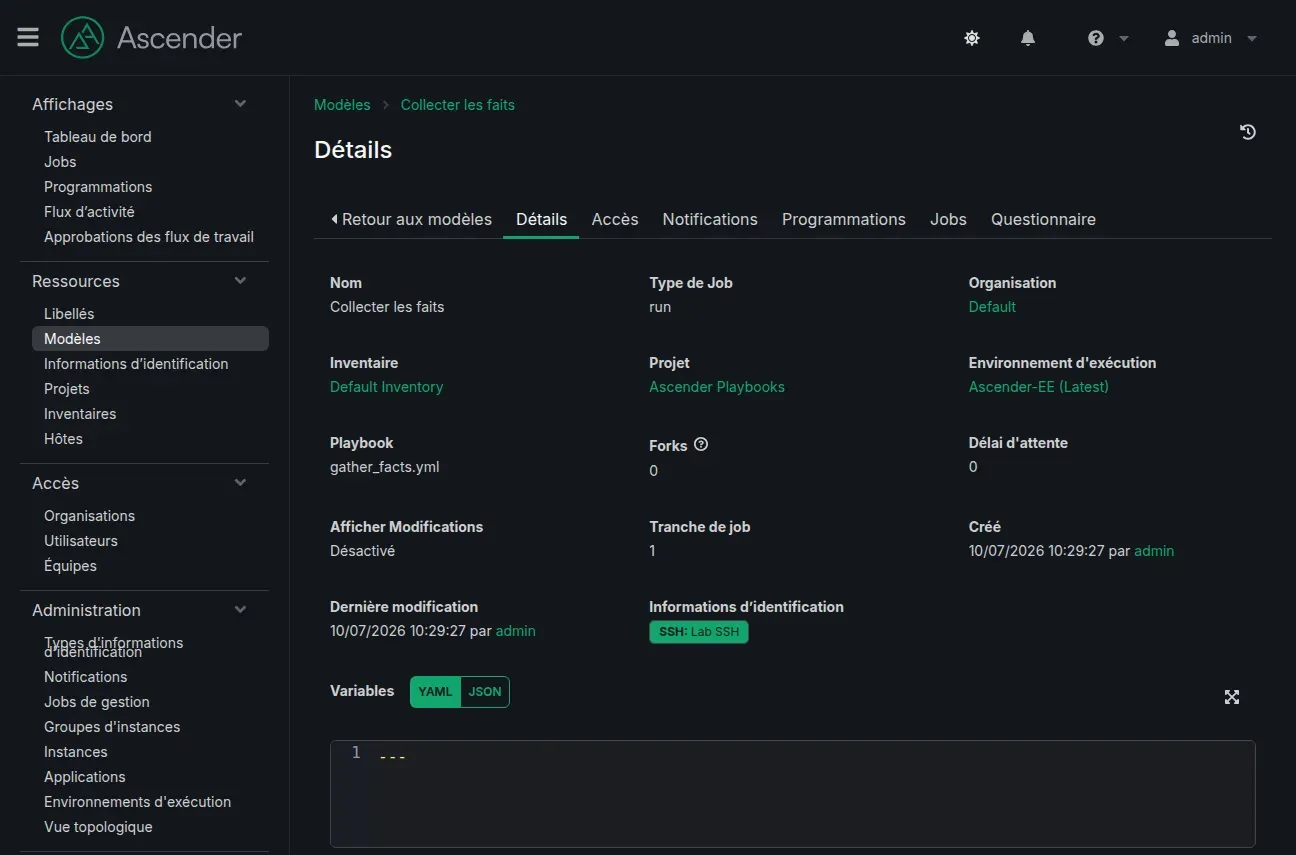
Task: Open Informations d'identification in sidebar
Action: point(136,364)
